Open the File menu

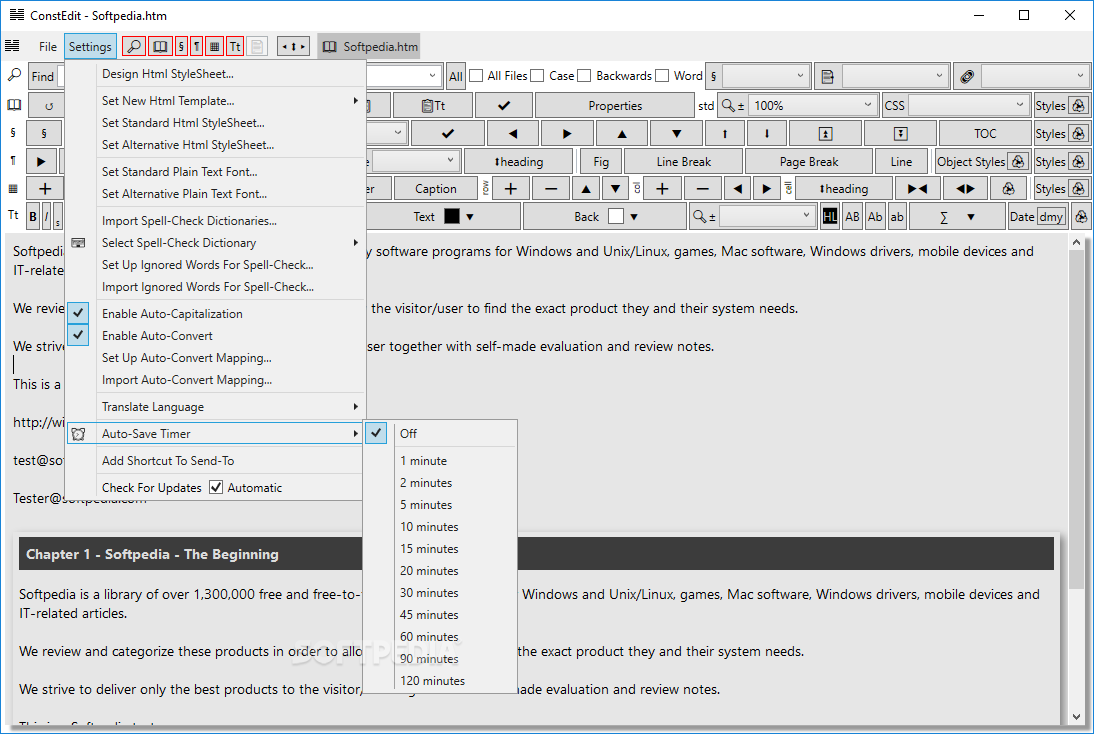pyautogui.click(x=47, y=47)
